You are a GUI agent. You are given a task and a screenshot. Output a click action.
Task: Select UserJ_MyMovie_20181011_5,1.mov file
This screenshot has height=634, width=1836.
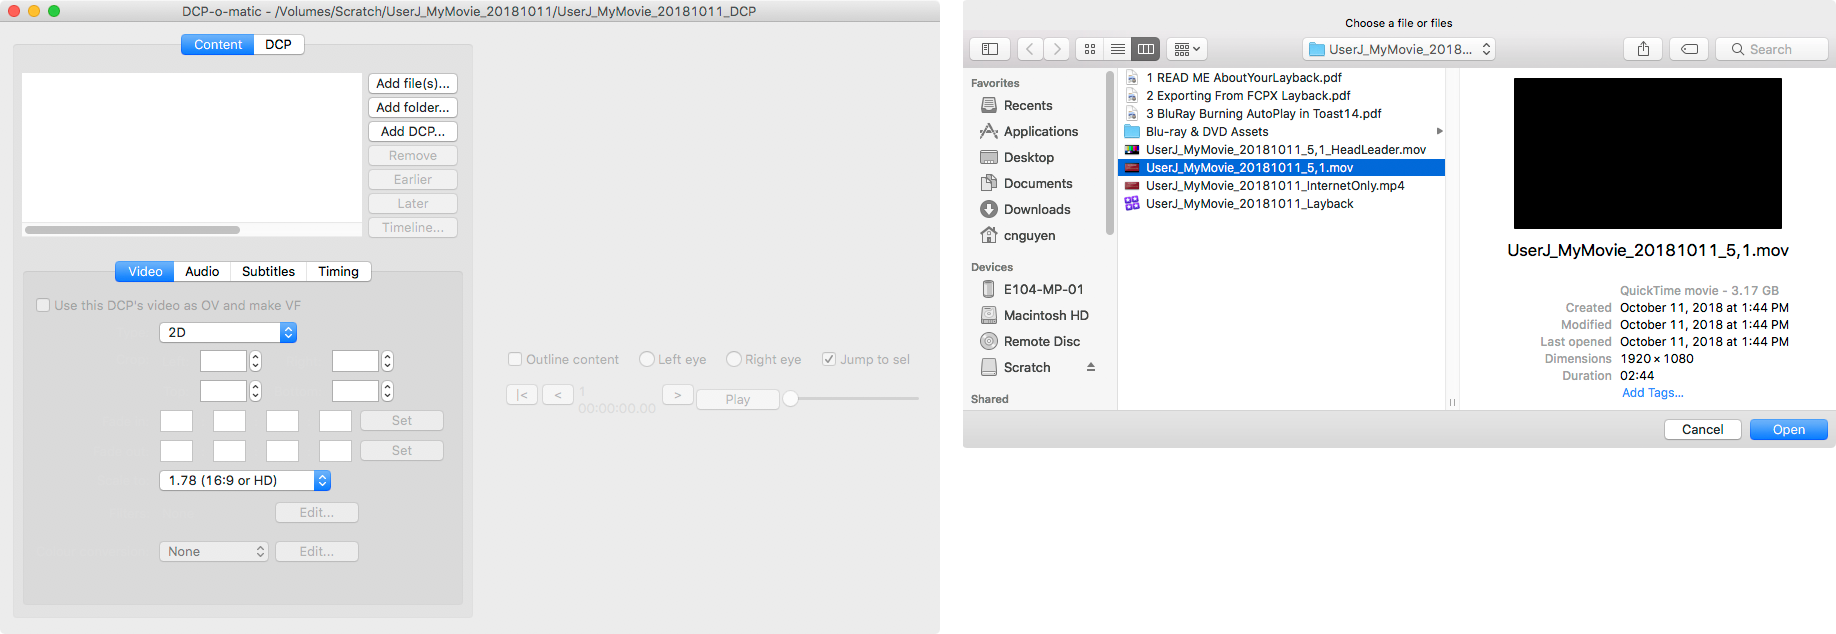point(1281,167)
